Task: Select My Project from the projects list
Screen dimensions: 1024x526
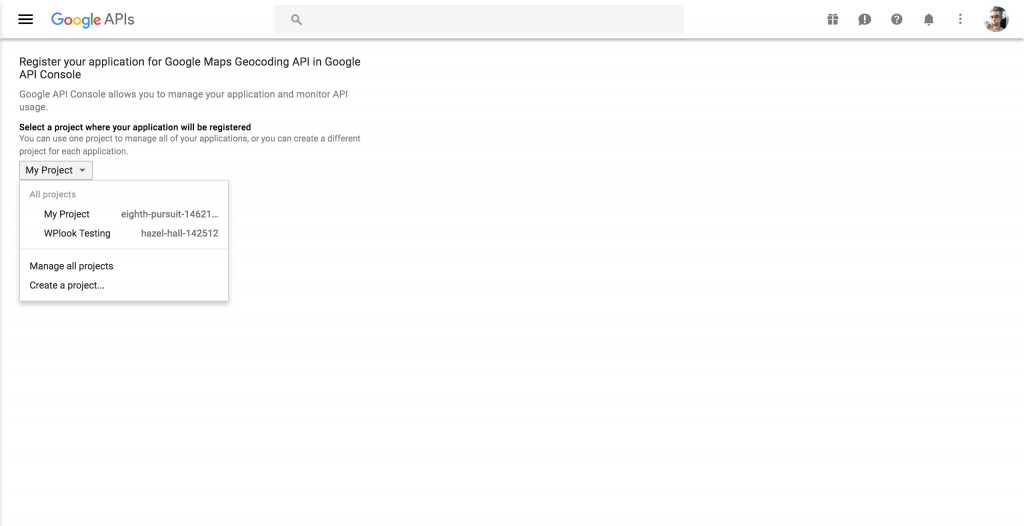Action: pyautogui.click(x=67, y=214)
